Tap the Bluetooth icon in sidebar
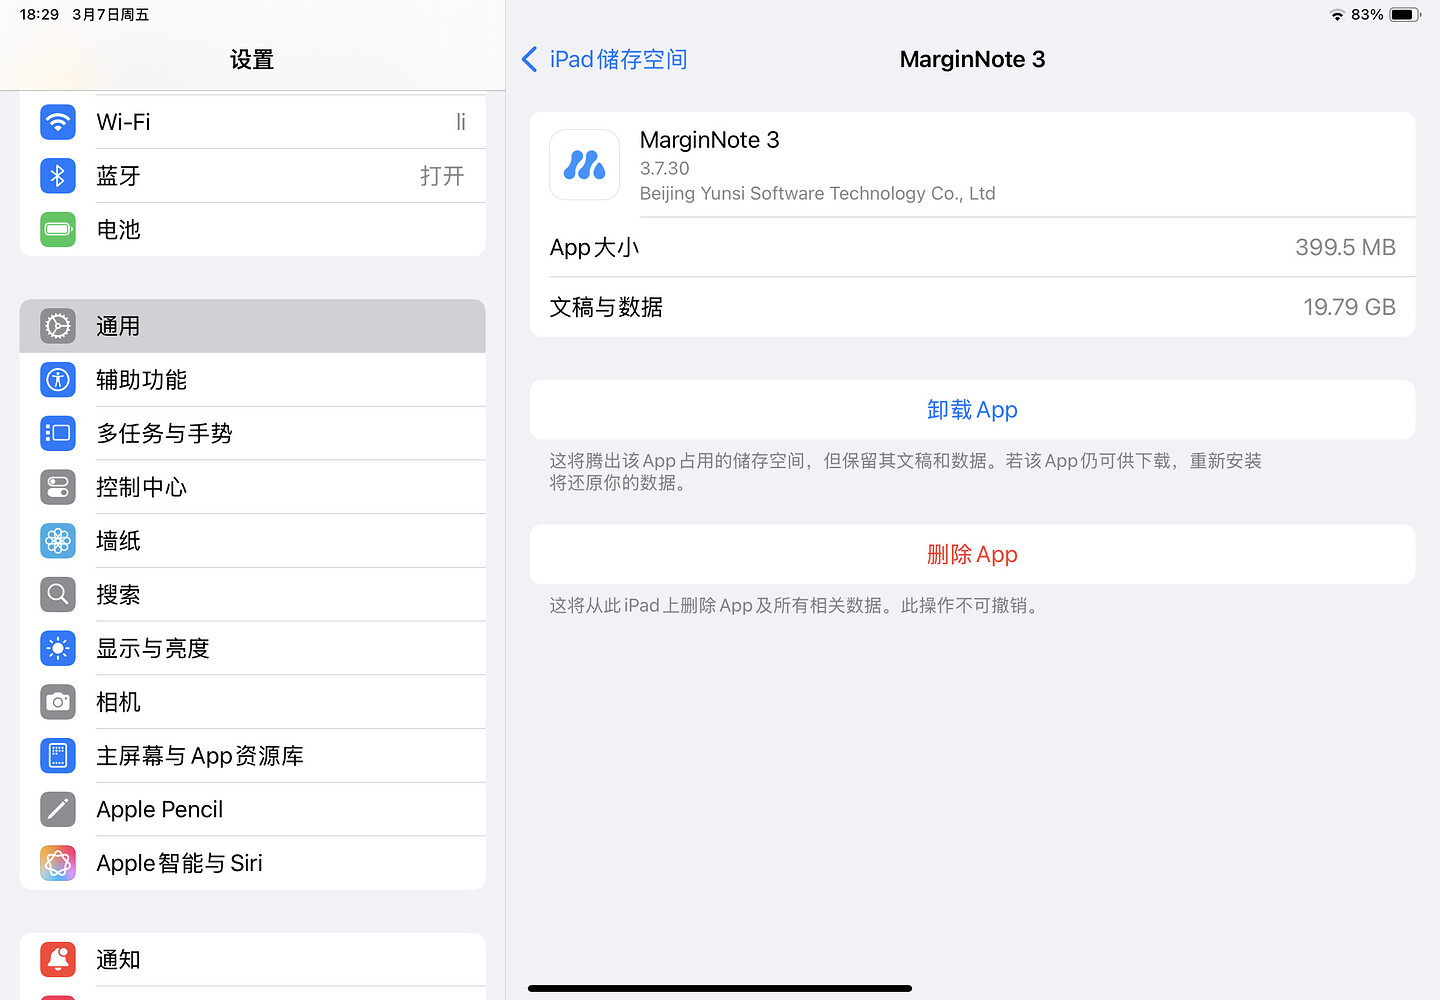 tap(58, 176)
